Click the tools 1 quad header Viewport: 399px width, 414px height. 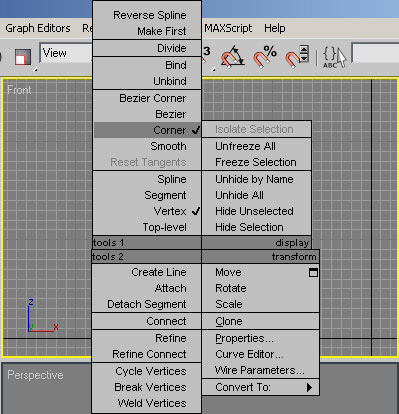click(x=147, y=243)
